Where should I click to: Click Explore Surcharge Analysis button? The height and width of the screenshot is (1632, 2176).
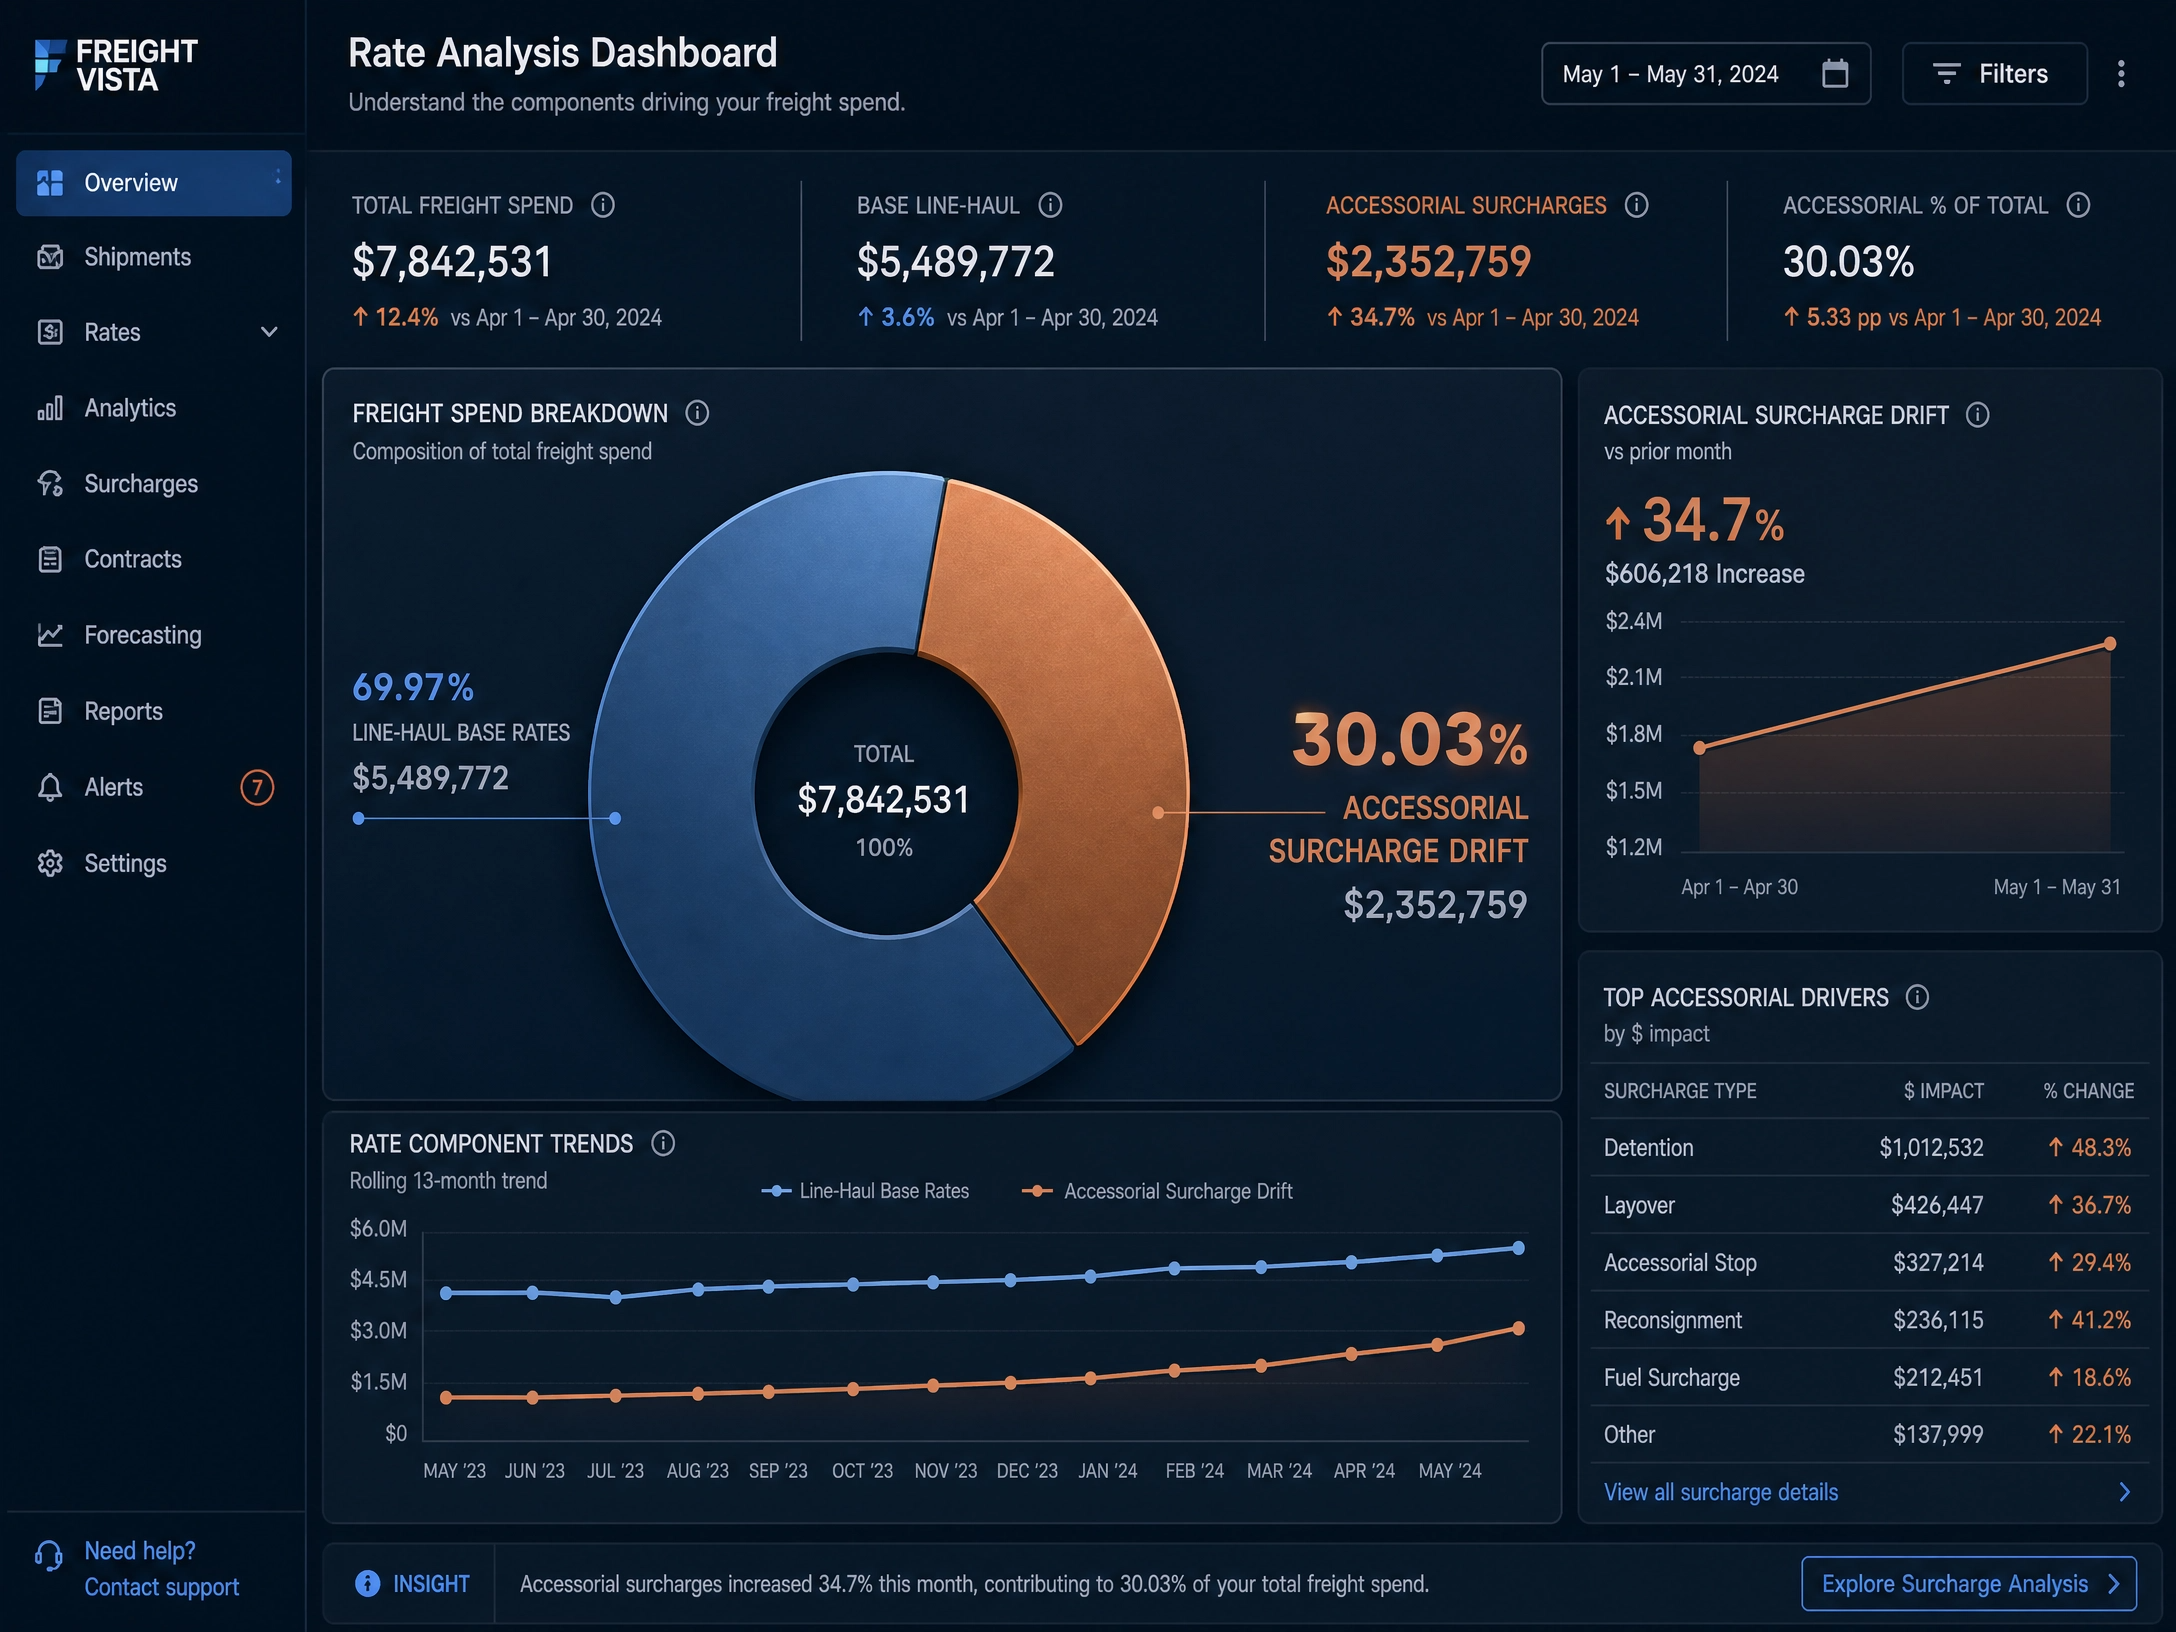click(x=1968, y=1584)
